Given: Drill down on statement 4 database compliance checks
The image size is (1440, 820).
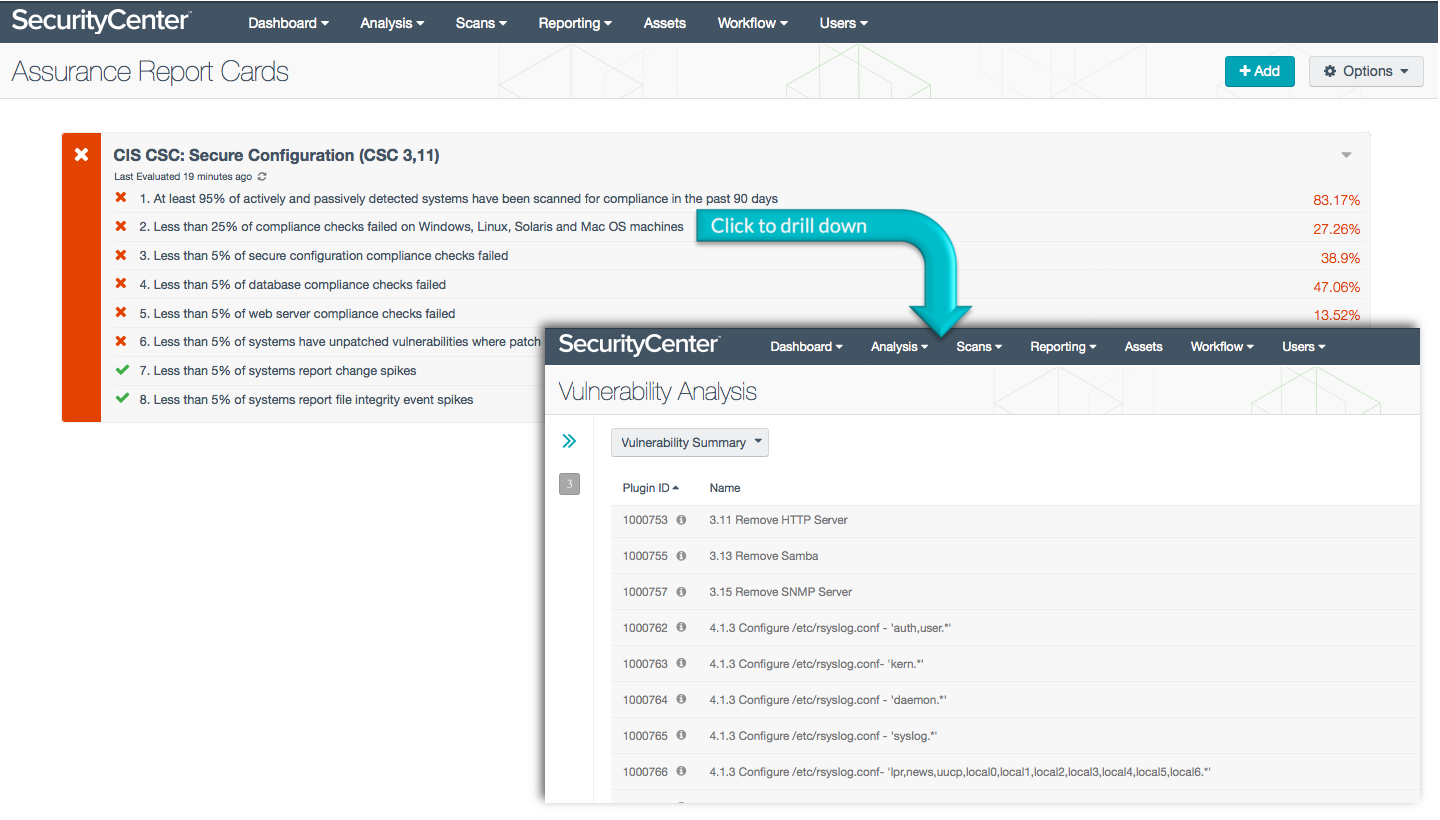Looking at the screenshot, I should tap(292, 284).
